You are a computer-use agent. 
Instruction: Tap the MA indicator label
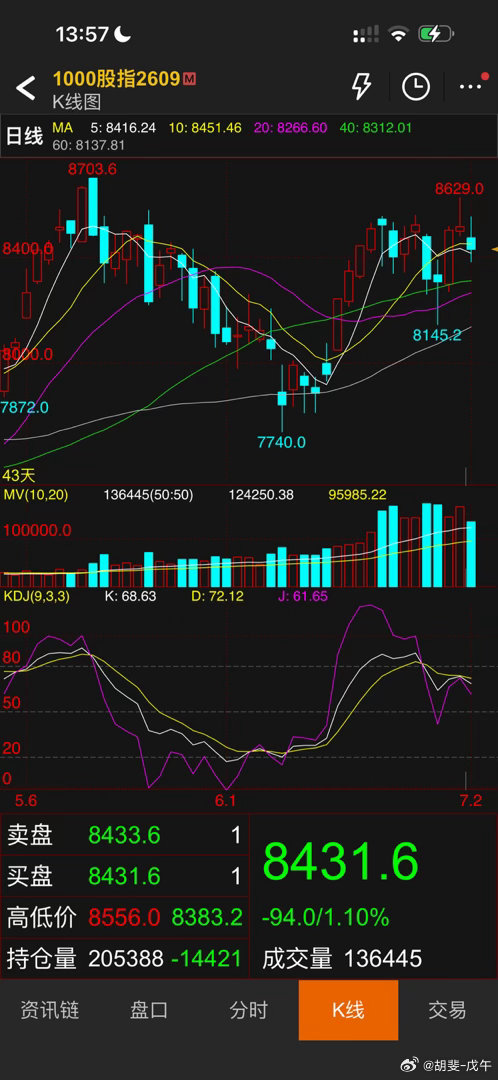click(x=63, y=127)
